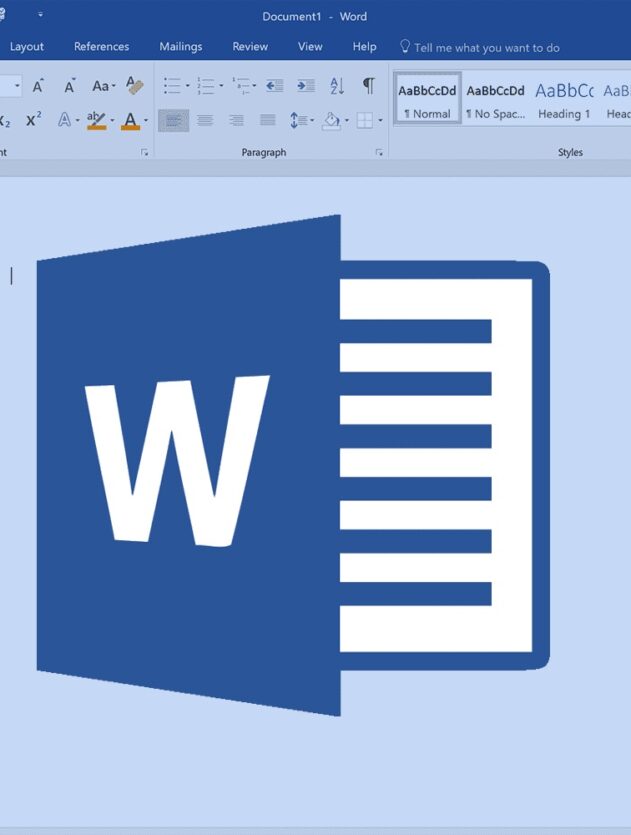Apply the Normal style

(x=427, y=99)
